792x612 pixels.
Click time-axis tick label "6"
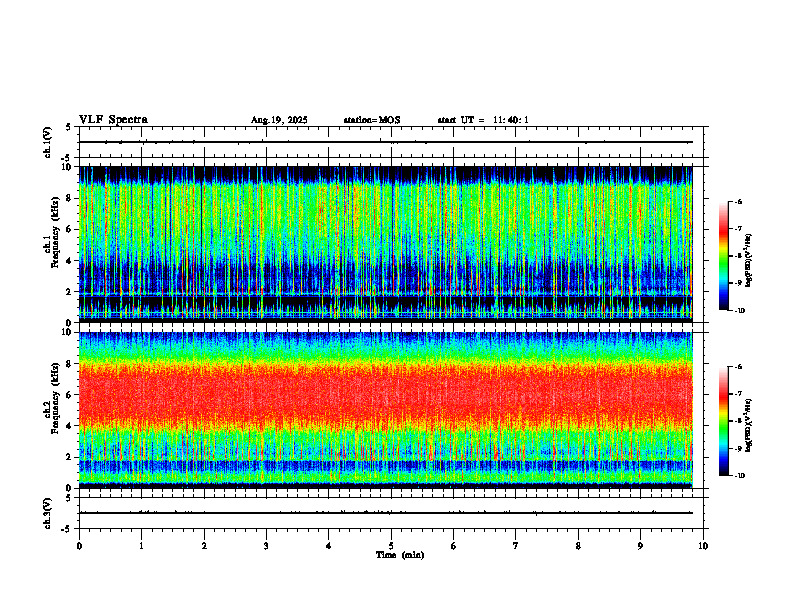pyautogui.click(x=454, y=546)
